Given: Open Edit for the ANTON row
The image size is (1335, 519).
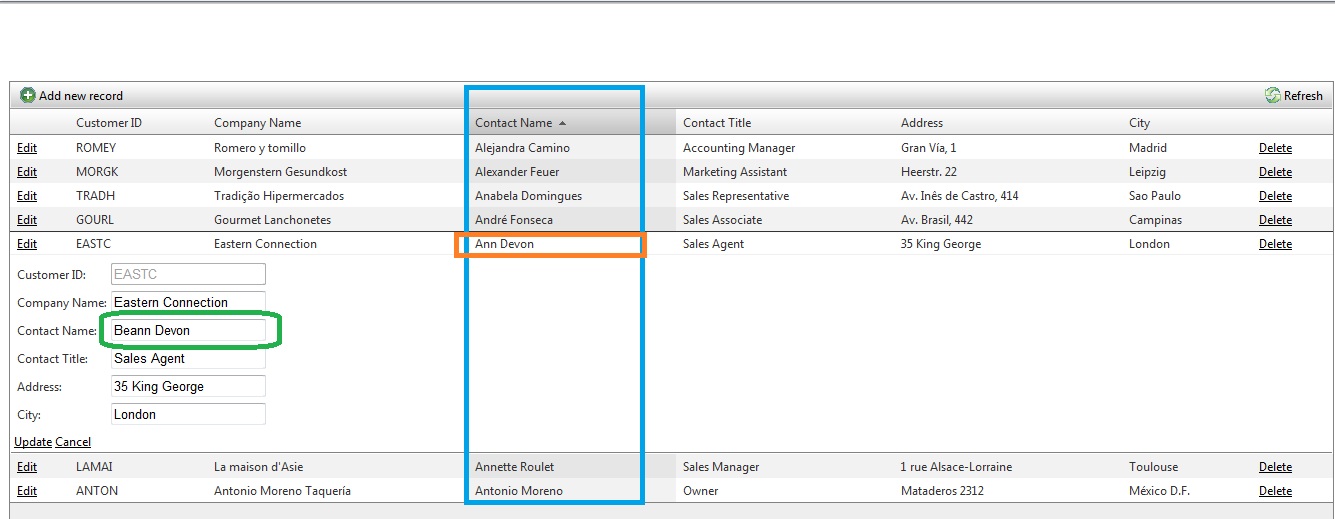Looking at the screenshot, I should coord(27,491).
